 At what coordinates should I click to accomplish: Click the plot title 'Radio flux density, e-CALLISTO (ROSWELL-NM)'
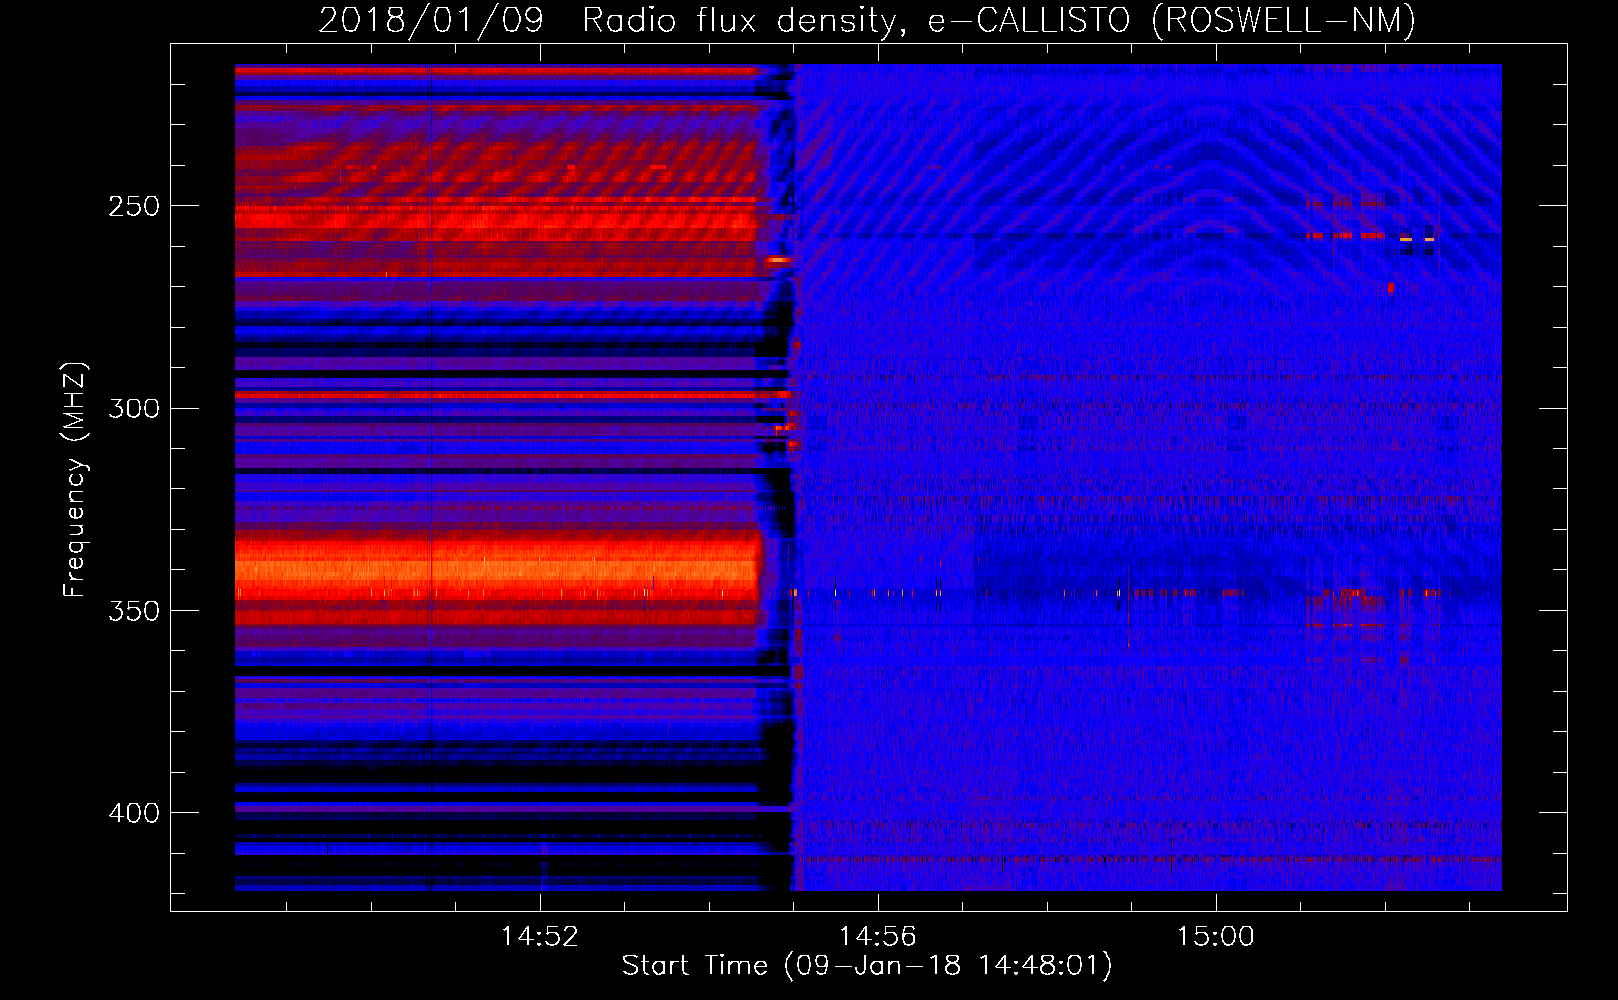click(999, 20)
